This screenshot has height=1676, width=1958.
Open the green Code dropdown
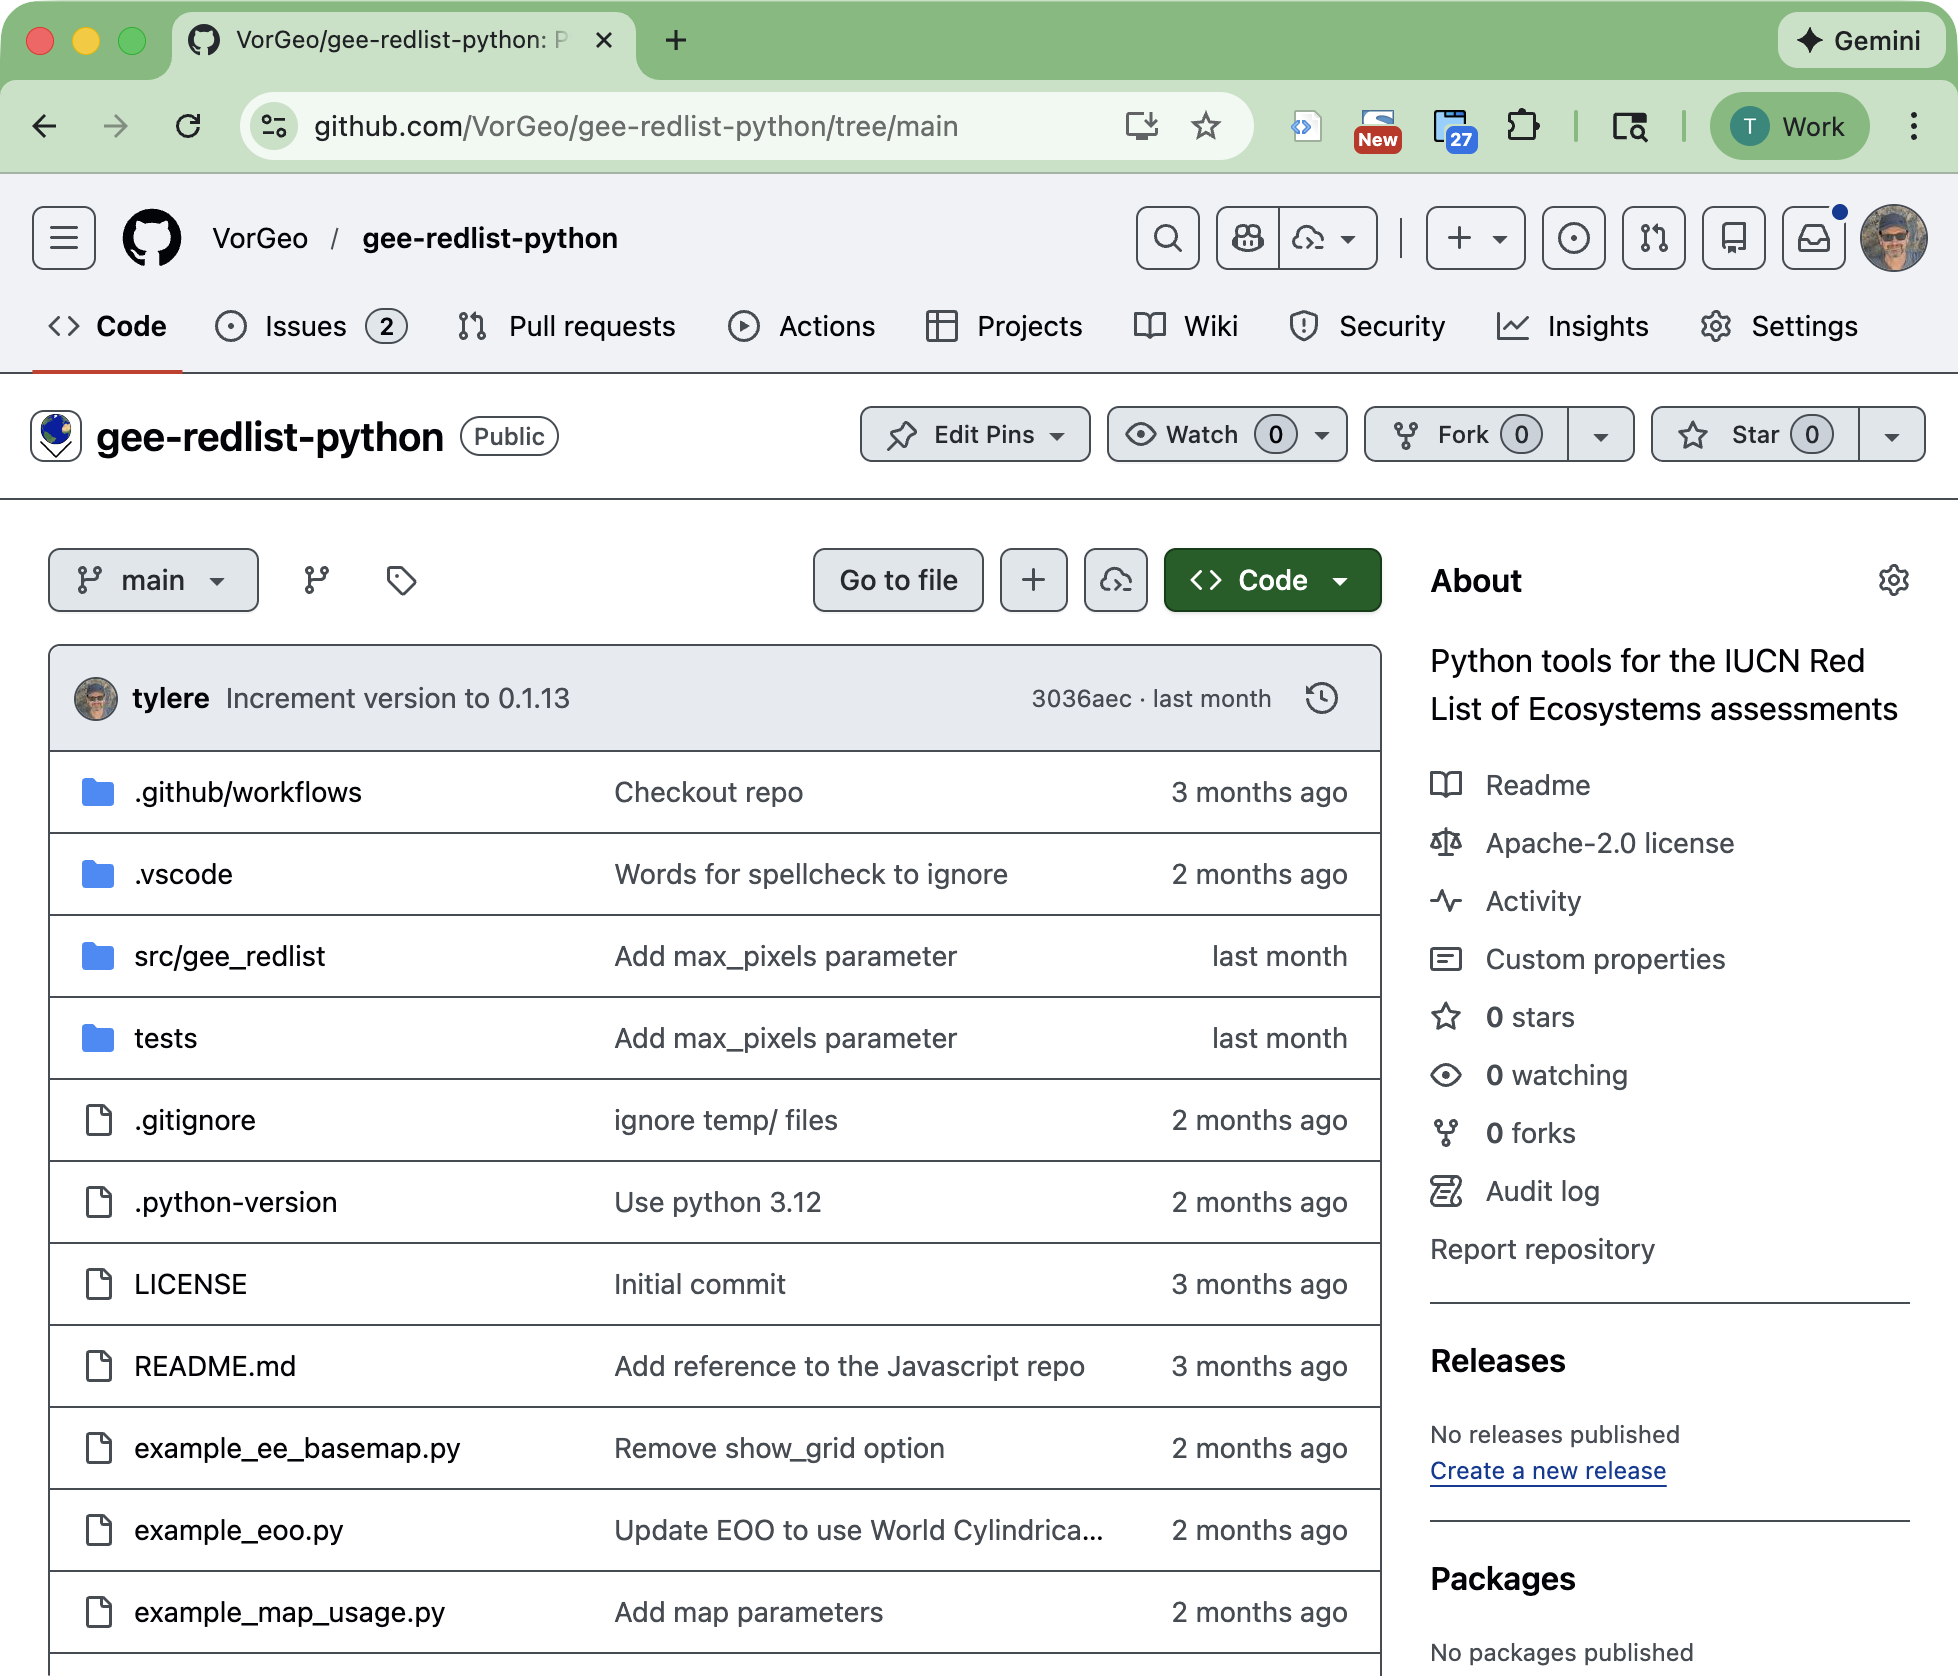(1272, 580)
